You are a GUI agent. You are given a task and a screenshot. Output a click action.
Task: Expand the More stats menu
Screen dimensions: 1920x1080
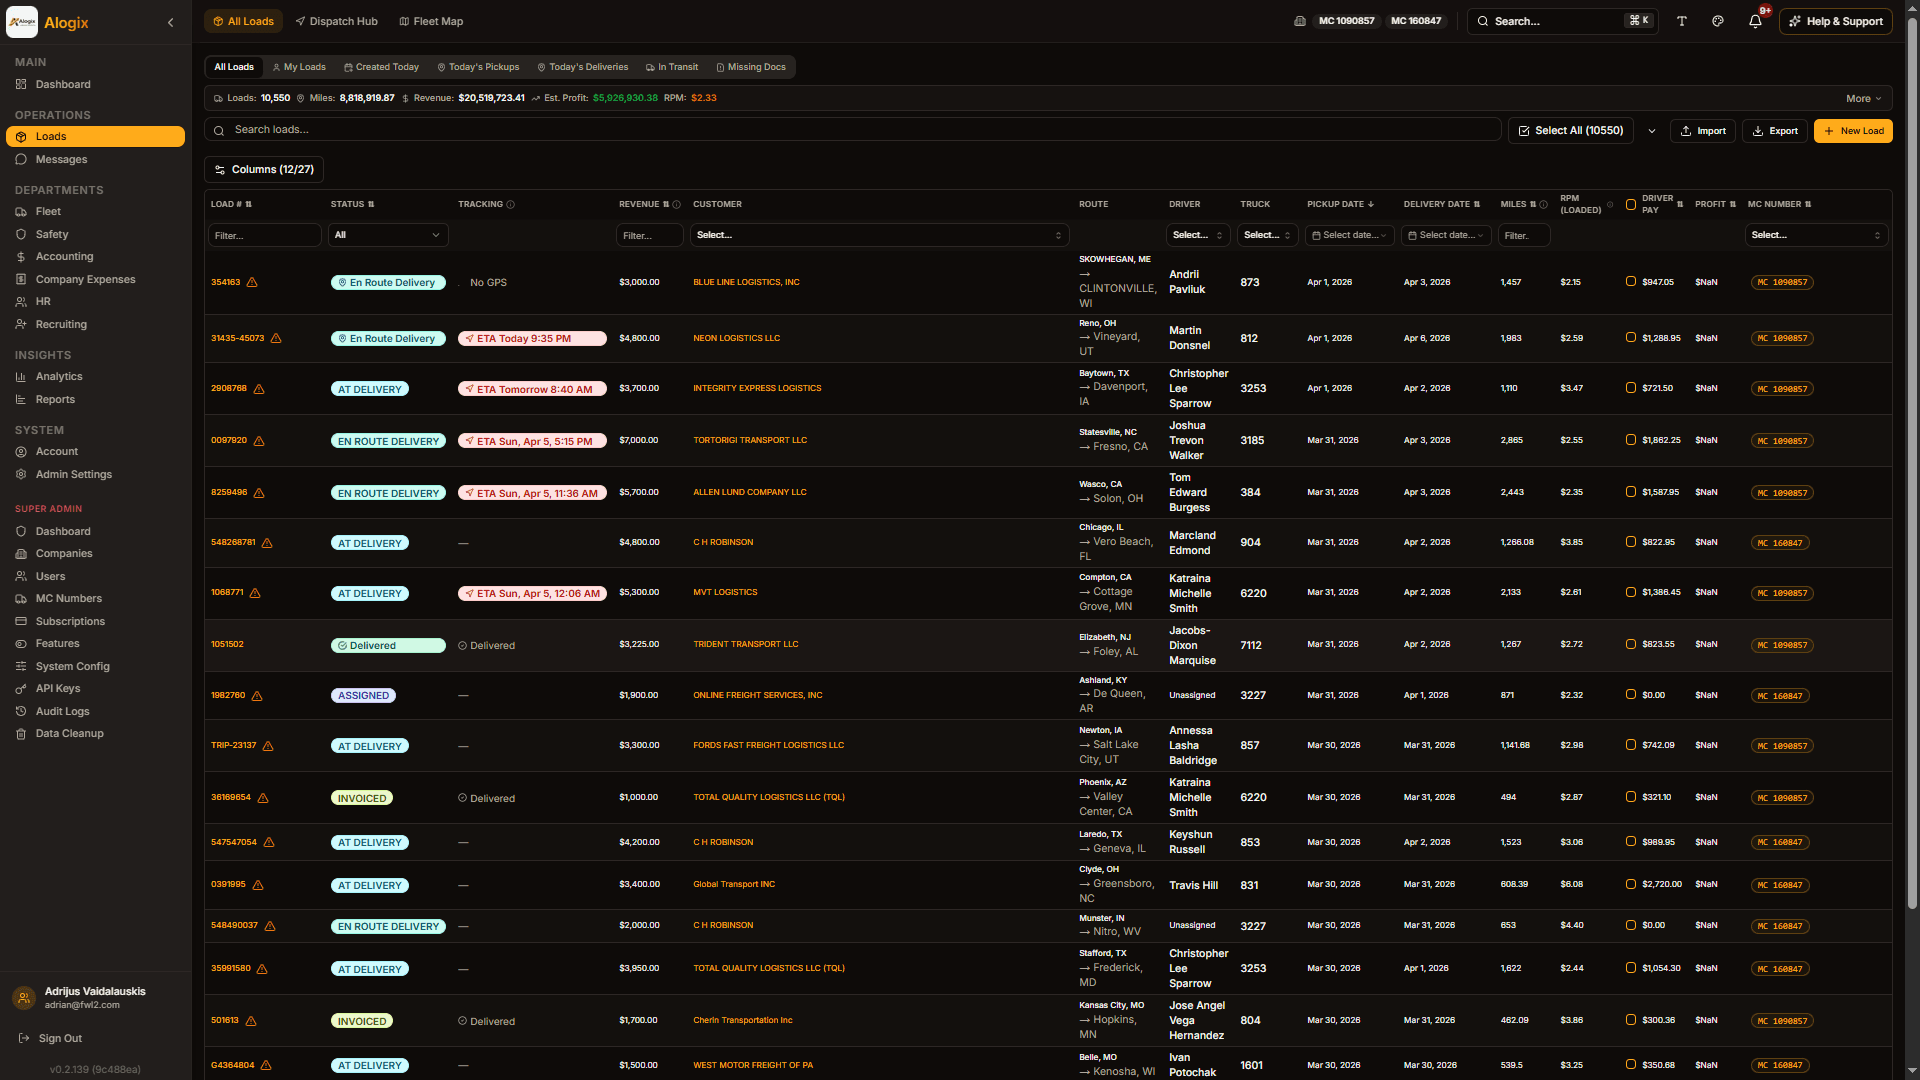pyautogui.click(x=1864, y=99)
